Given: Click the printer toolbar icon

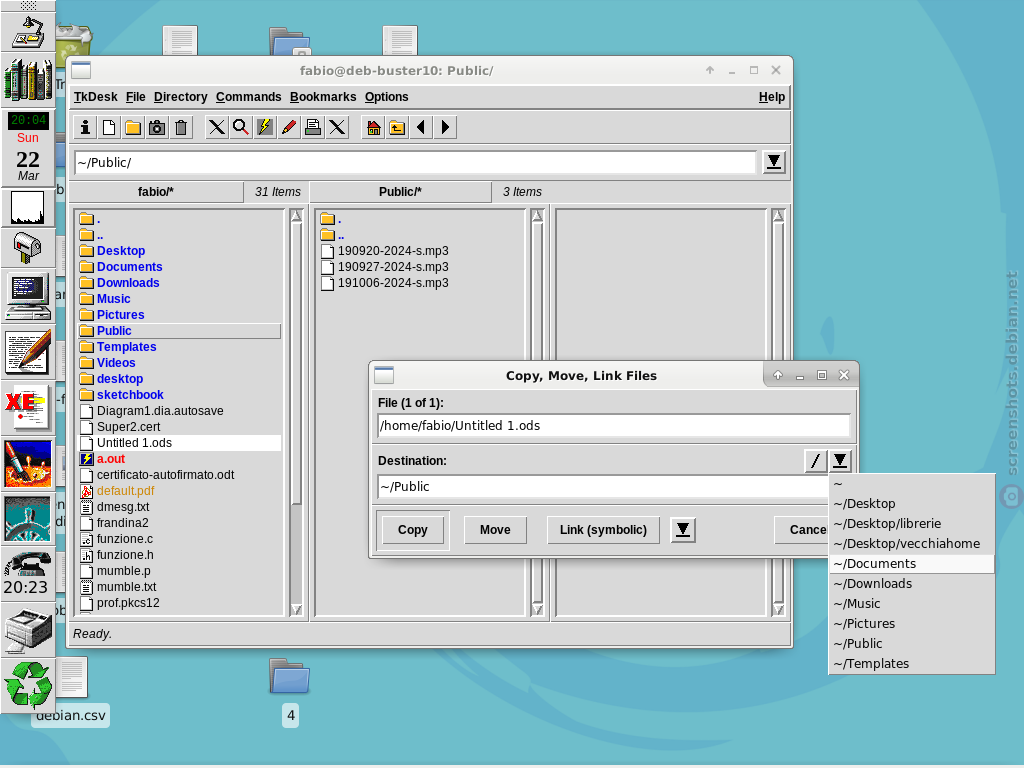Looking at the screenshot, I should coord(313,127).
